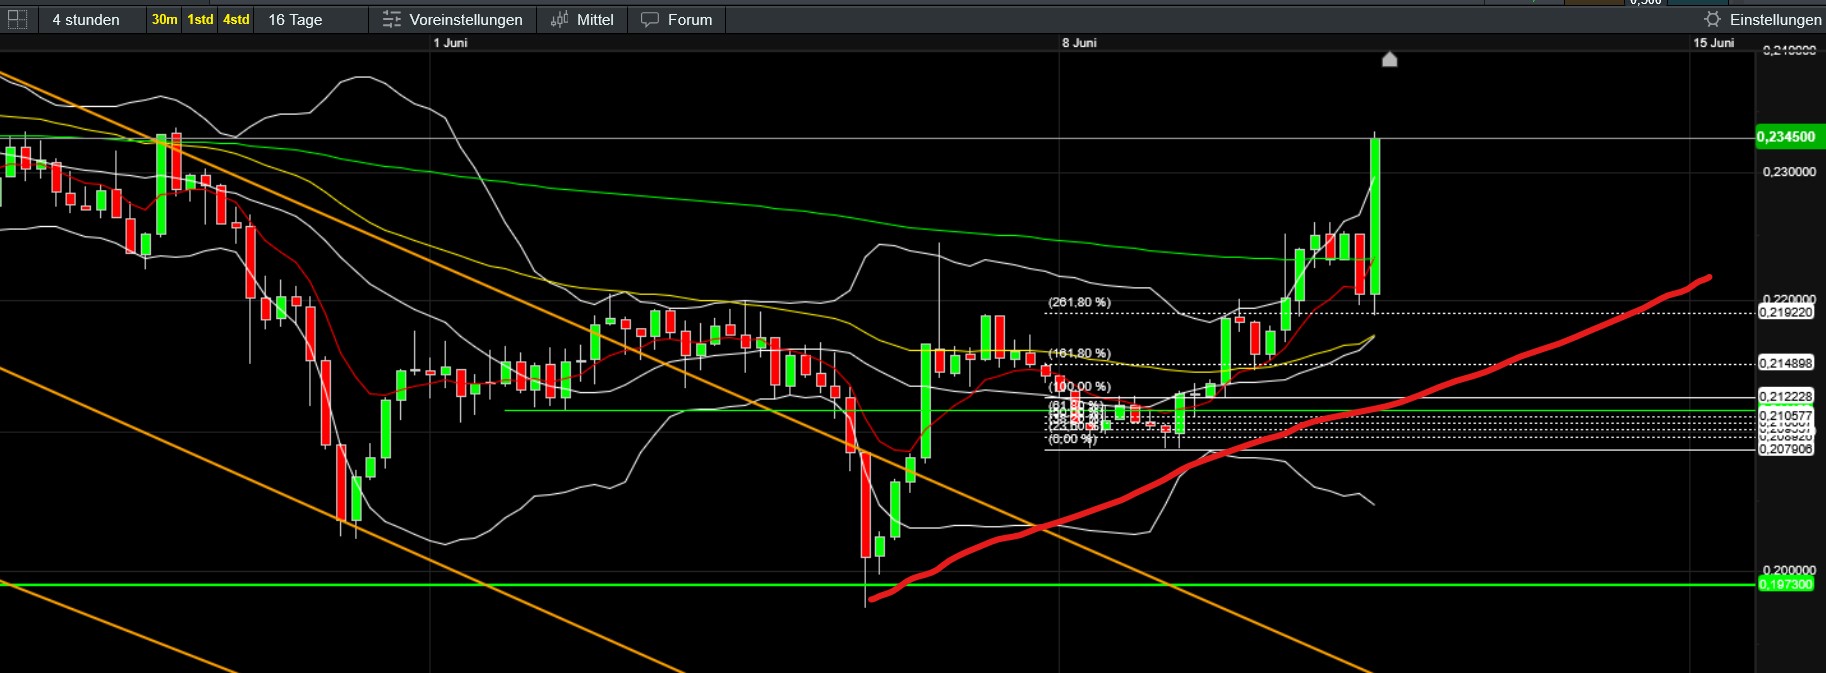
Task: Switch to the 4std interval
Action: coord(236,20)
